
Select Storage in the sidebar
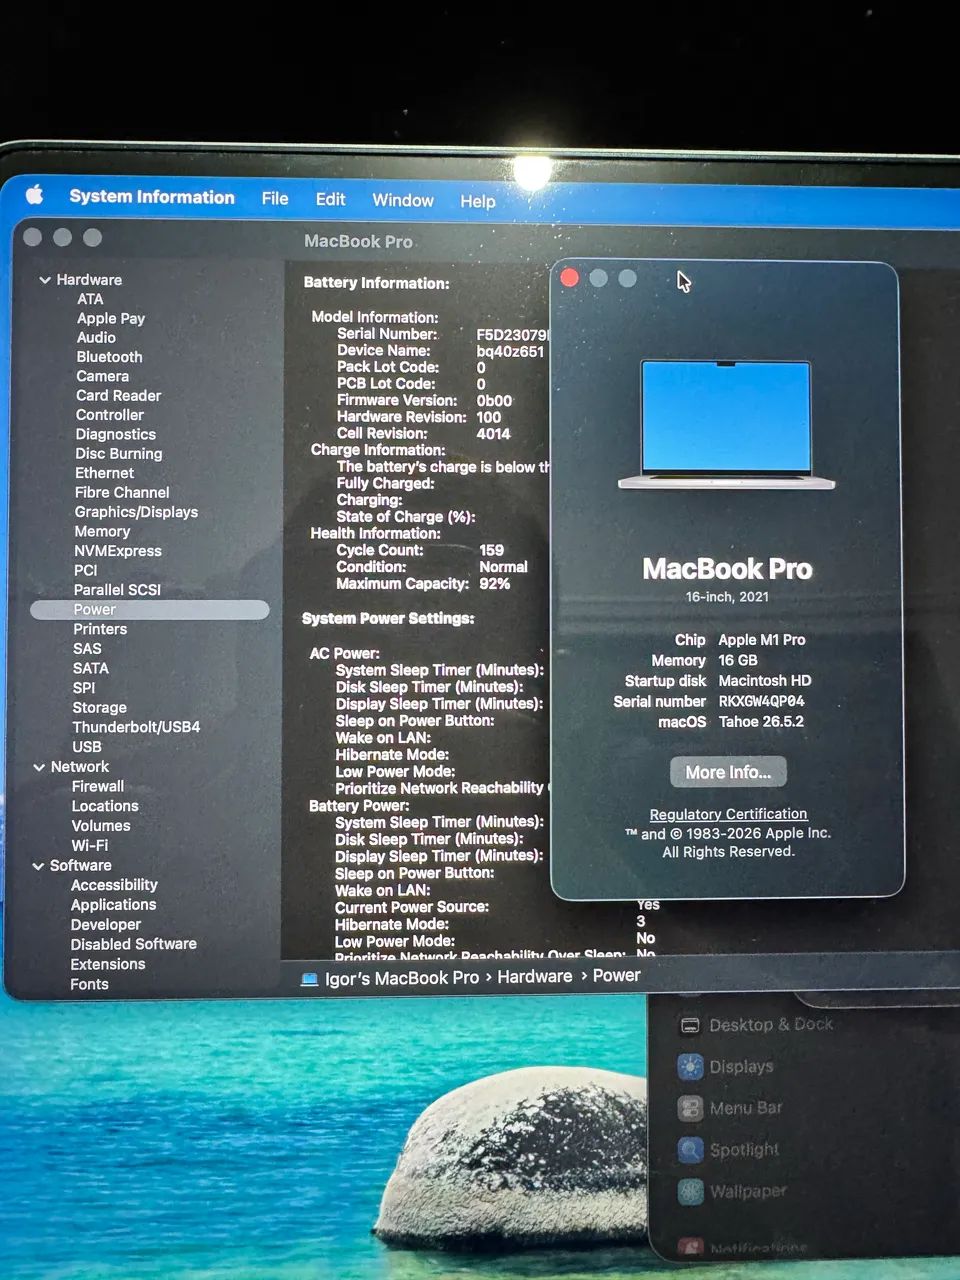pyautogui.click(x=99, y=707)
